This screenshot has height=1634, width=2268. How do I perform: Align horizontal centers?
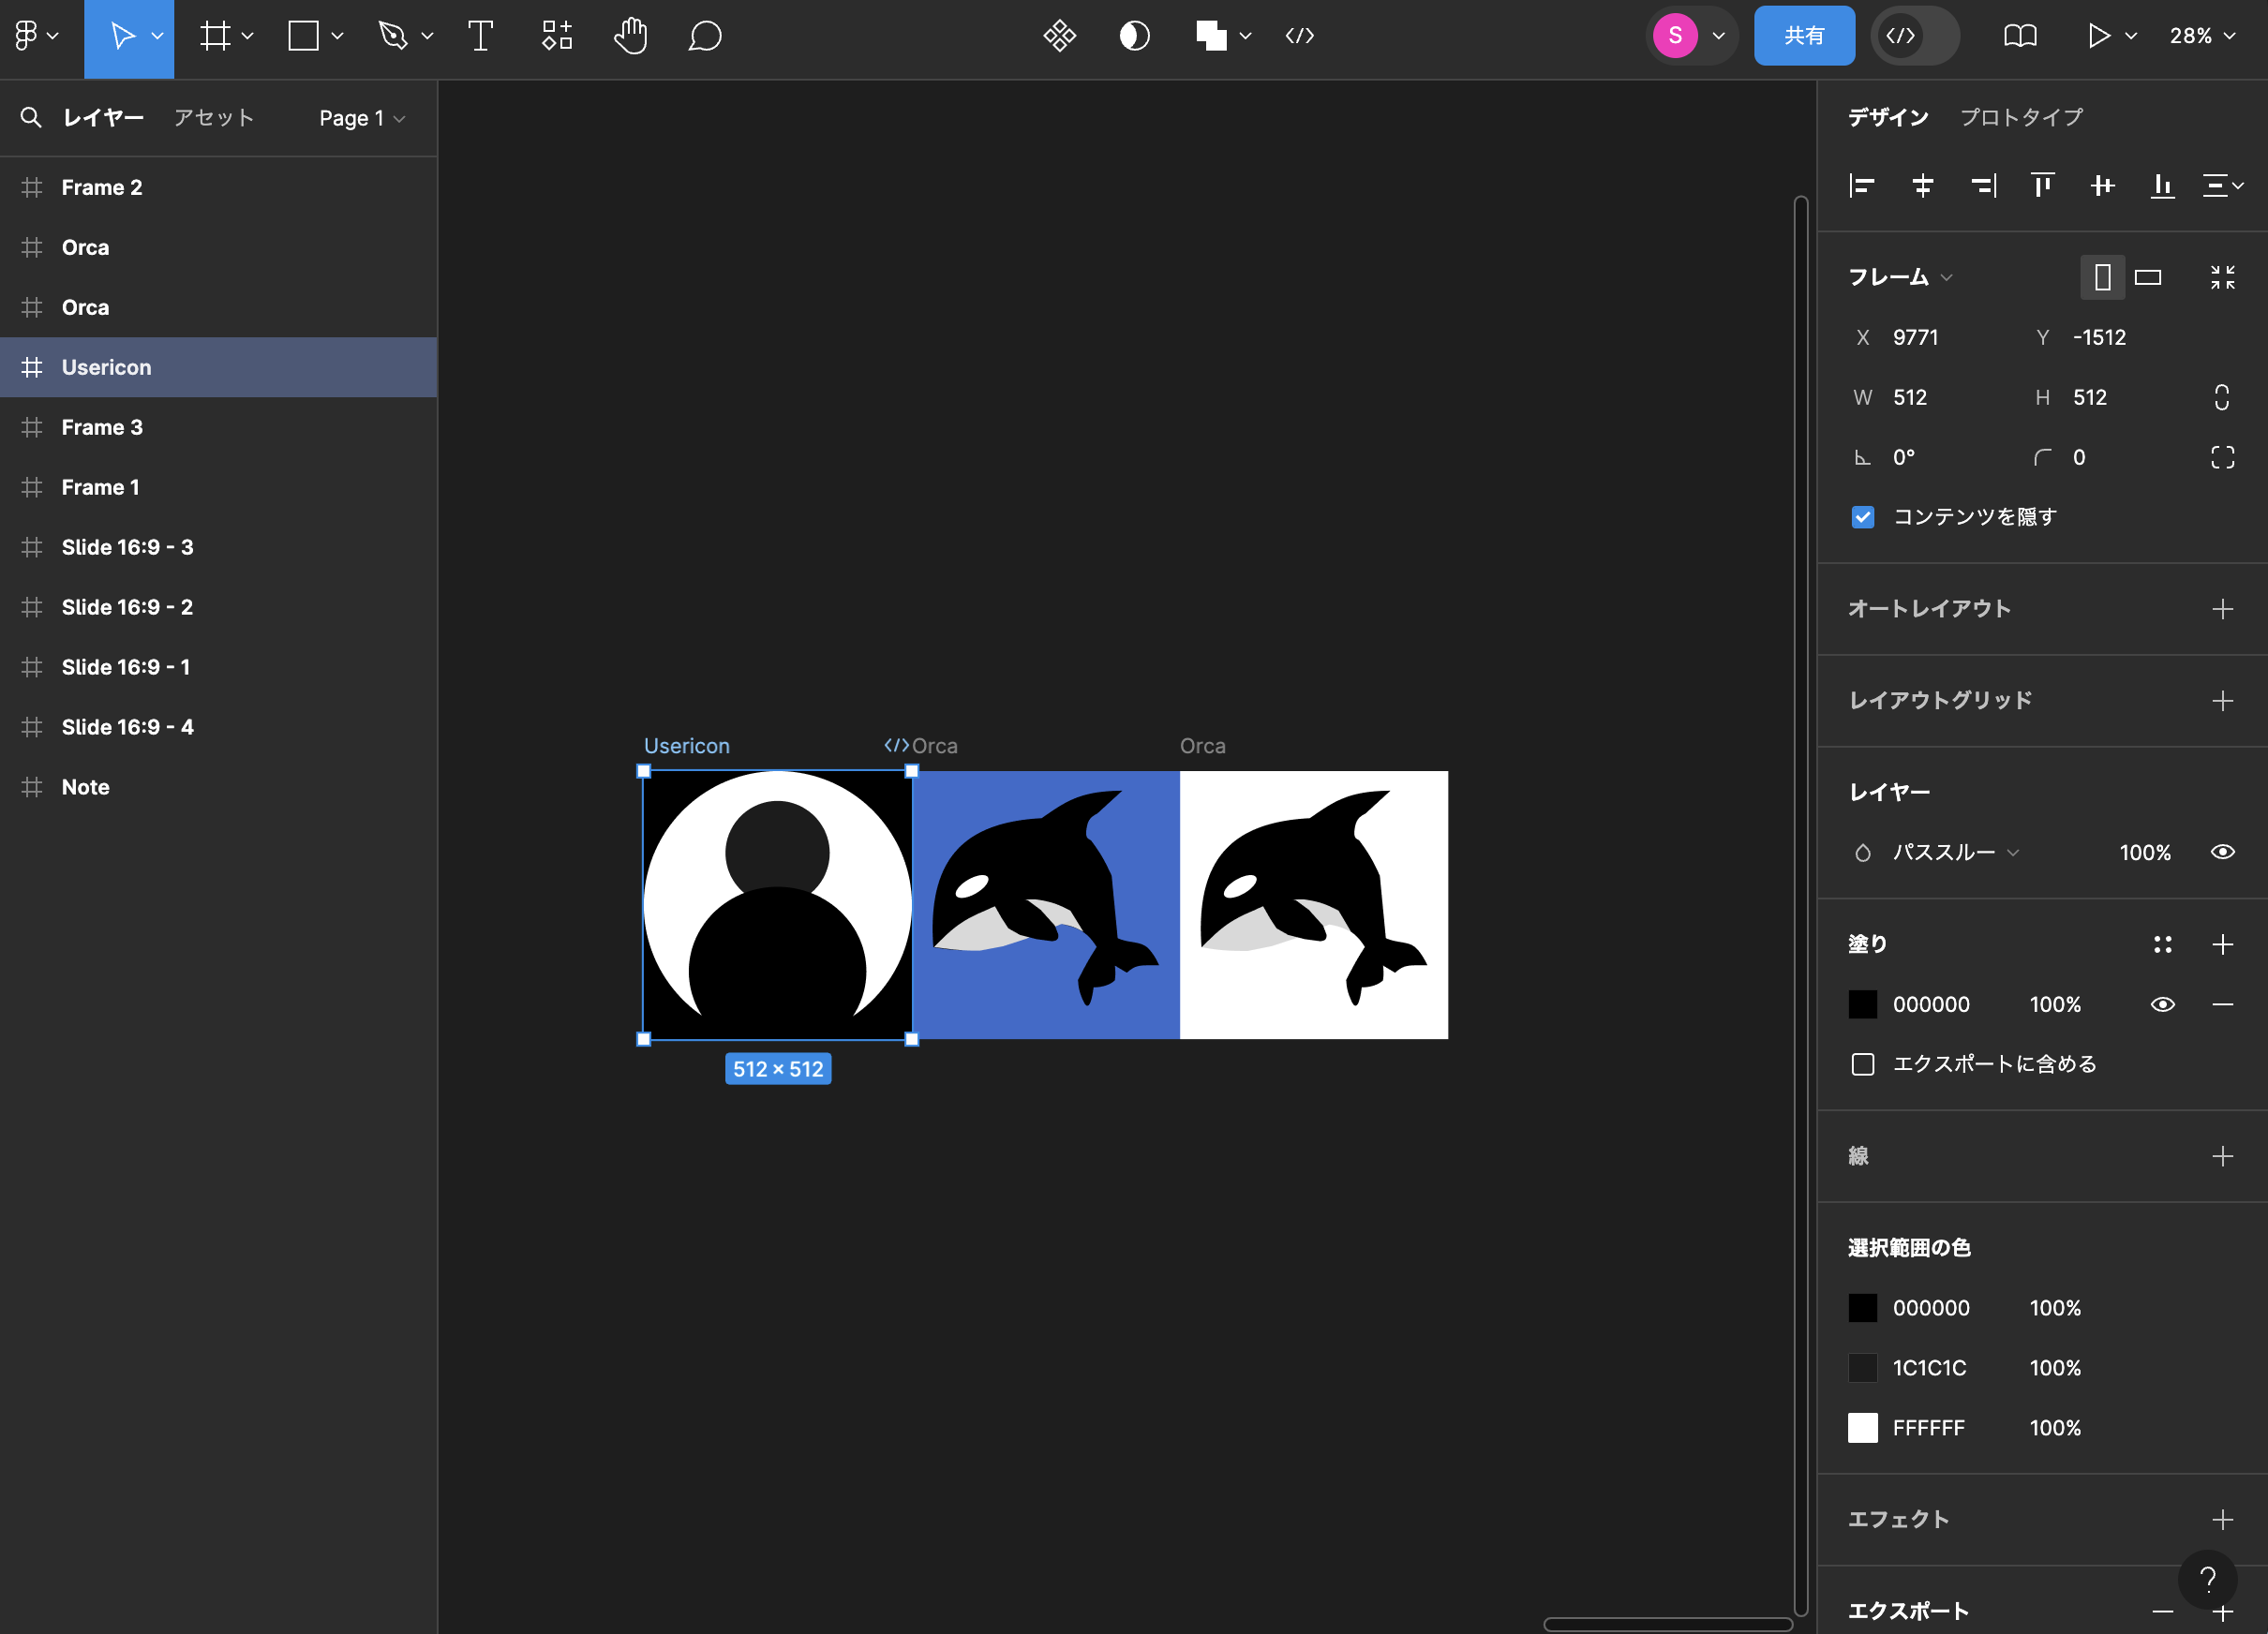click(1922, 185)
